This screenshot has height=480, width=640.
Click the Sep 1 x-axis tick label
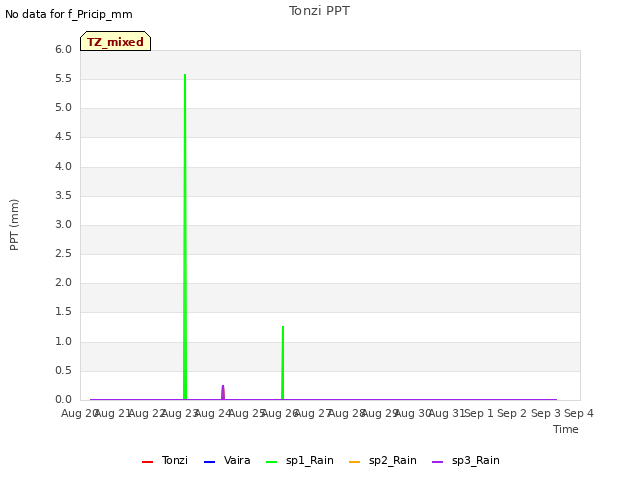(479, 413)
